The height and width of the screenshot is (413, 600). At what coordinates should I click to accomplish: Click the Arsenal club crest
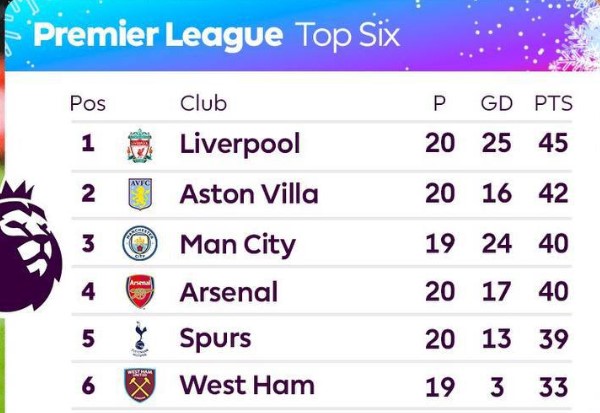139,292
